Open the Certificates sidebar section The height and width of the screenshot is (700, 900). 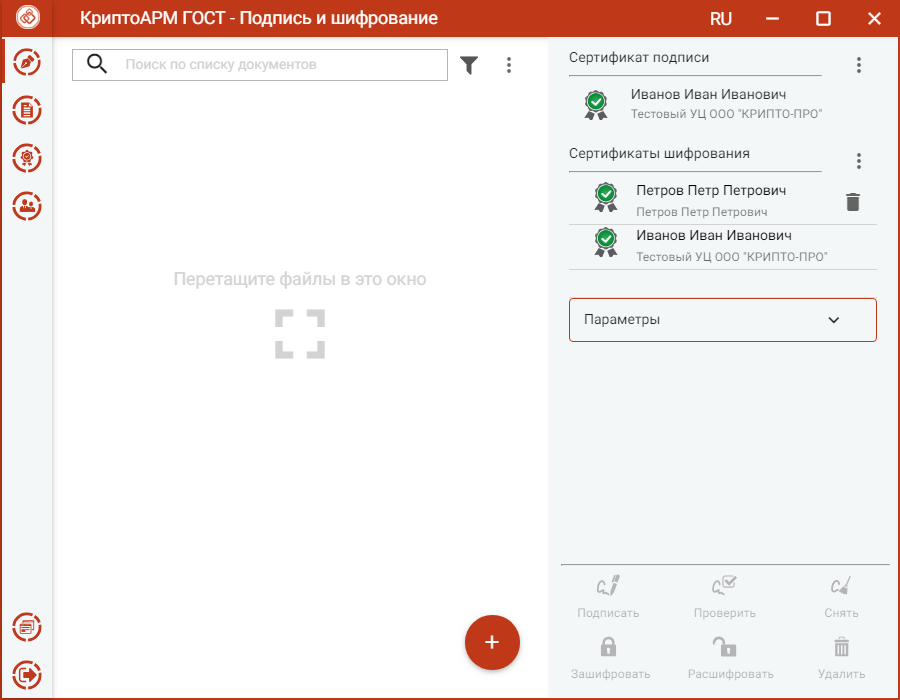(x=27, y=158)
